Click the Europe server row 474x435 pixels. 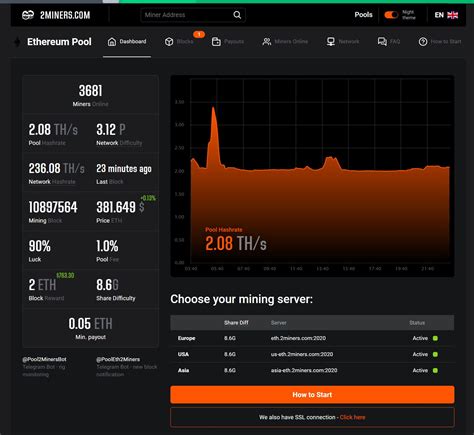pyautogui.click(x=312, y=338)
